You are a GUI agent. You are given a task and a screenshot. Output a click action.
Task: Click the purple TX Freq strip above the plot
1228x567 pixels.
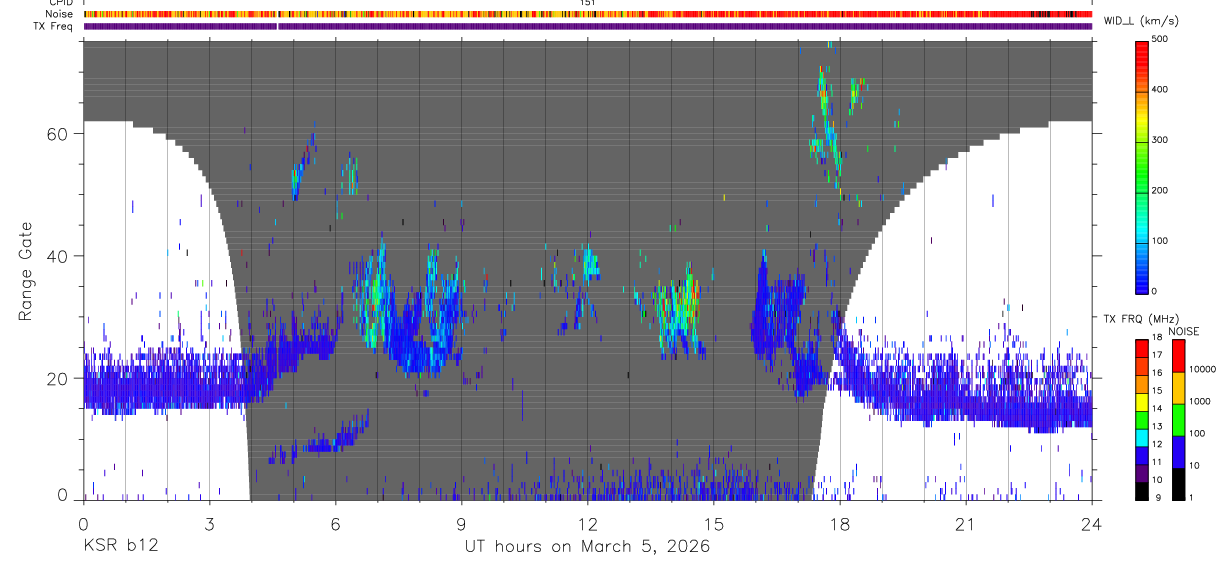(587, 26)
